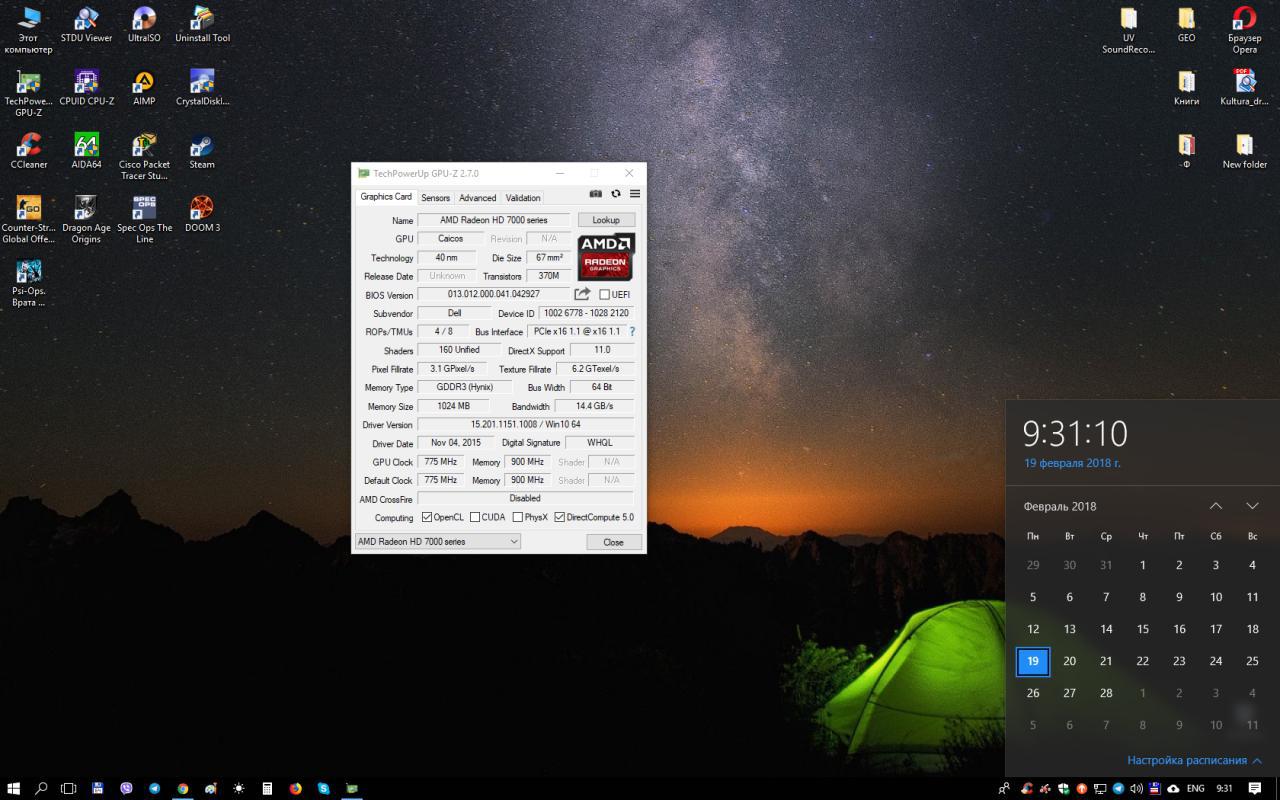Switch to the Sensors tab
This screenshot has height=800, width=1280.
[435, 198]
